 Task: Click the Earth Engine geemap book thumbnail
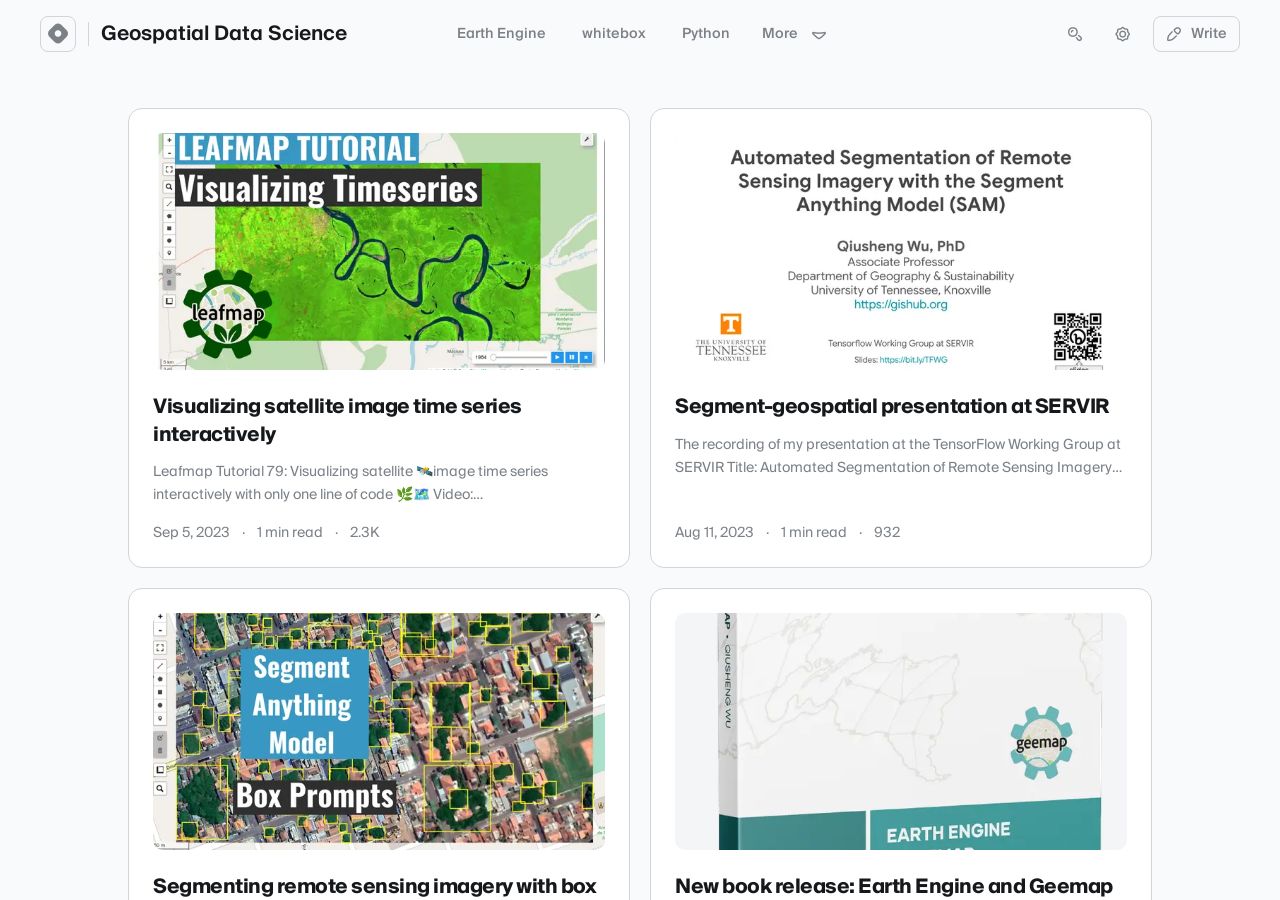(901, 731)
